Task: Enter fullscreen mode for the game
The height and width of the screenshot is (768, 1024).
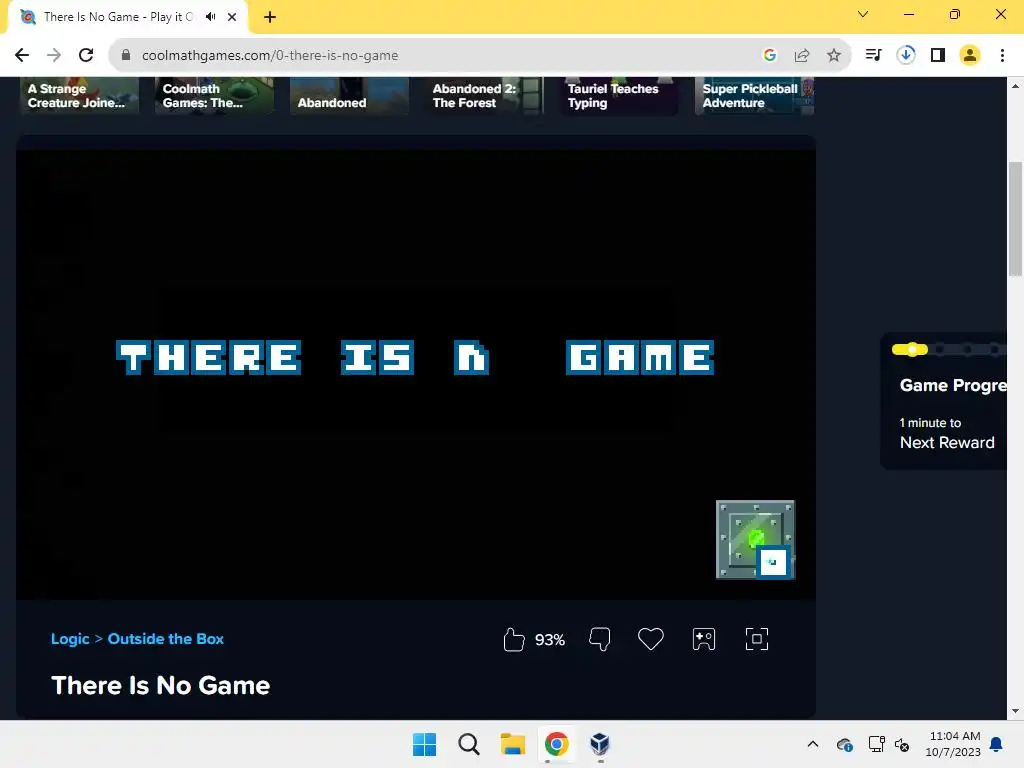Action: [x=757, y=639]
